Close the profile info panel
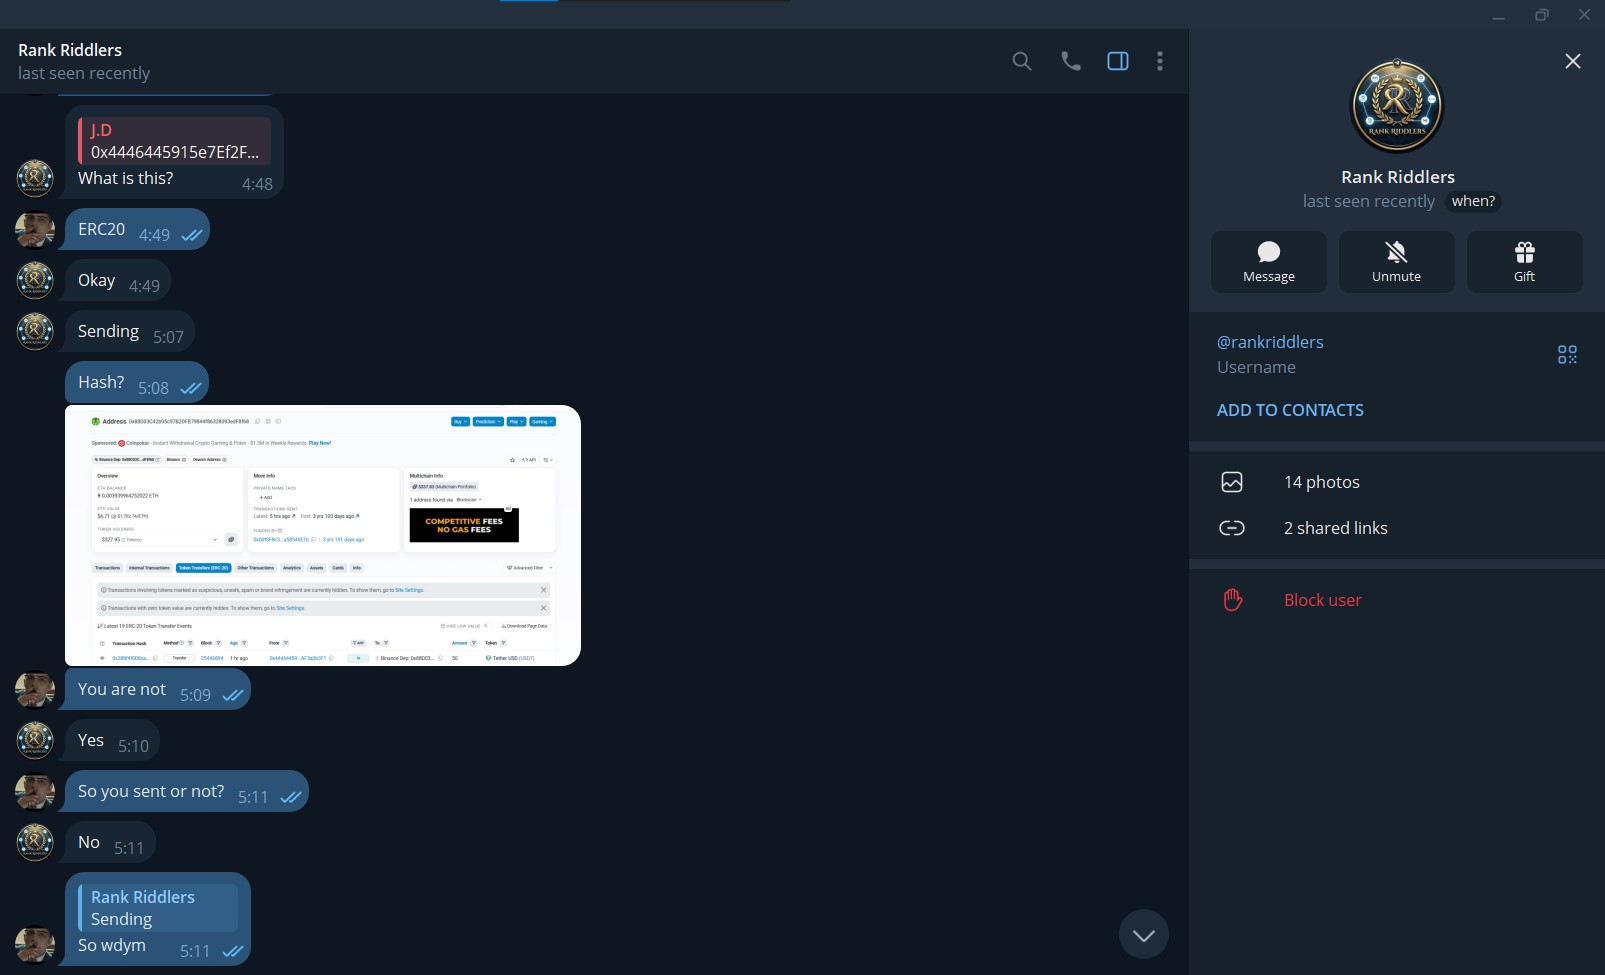 1573,61
